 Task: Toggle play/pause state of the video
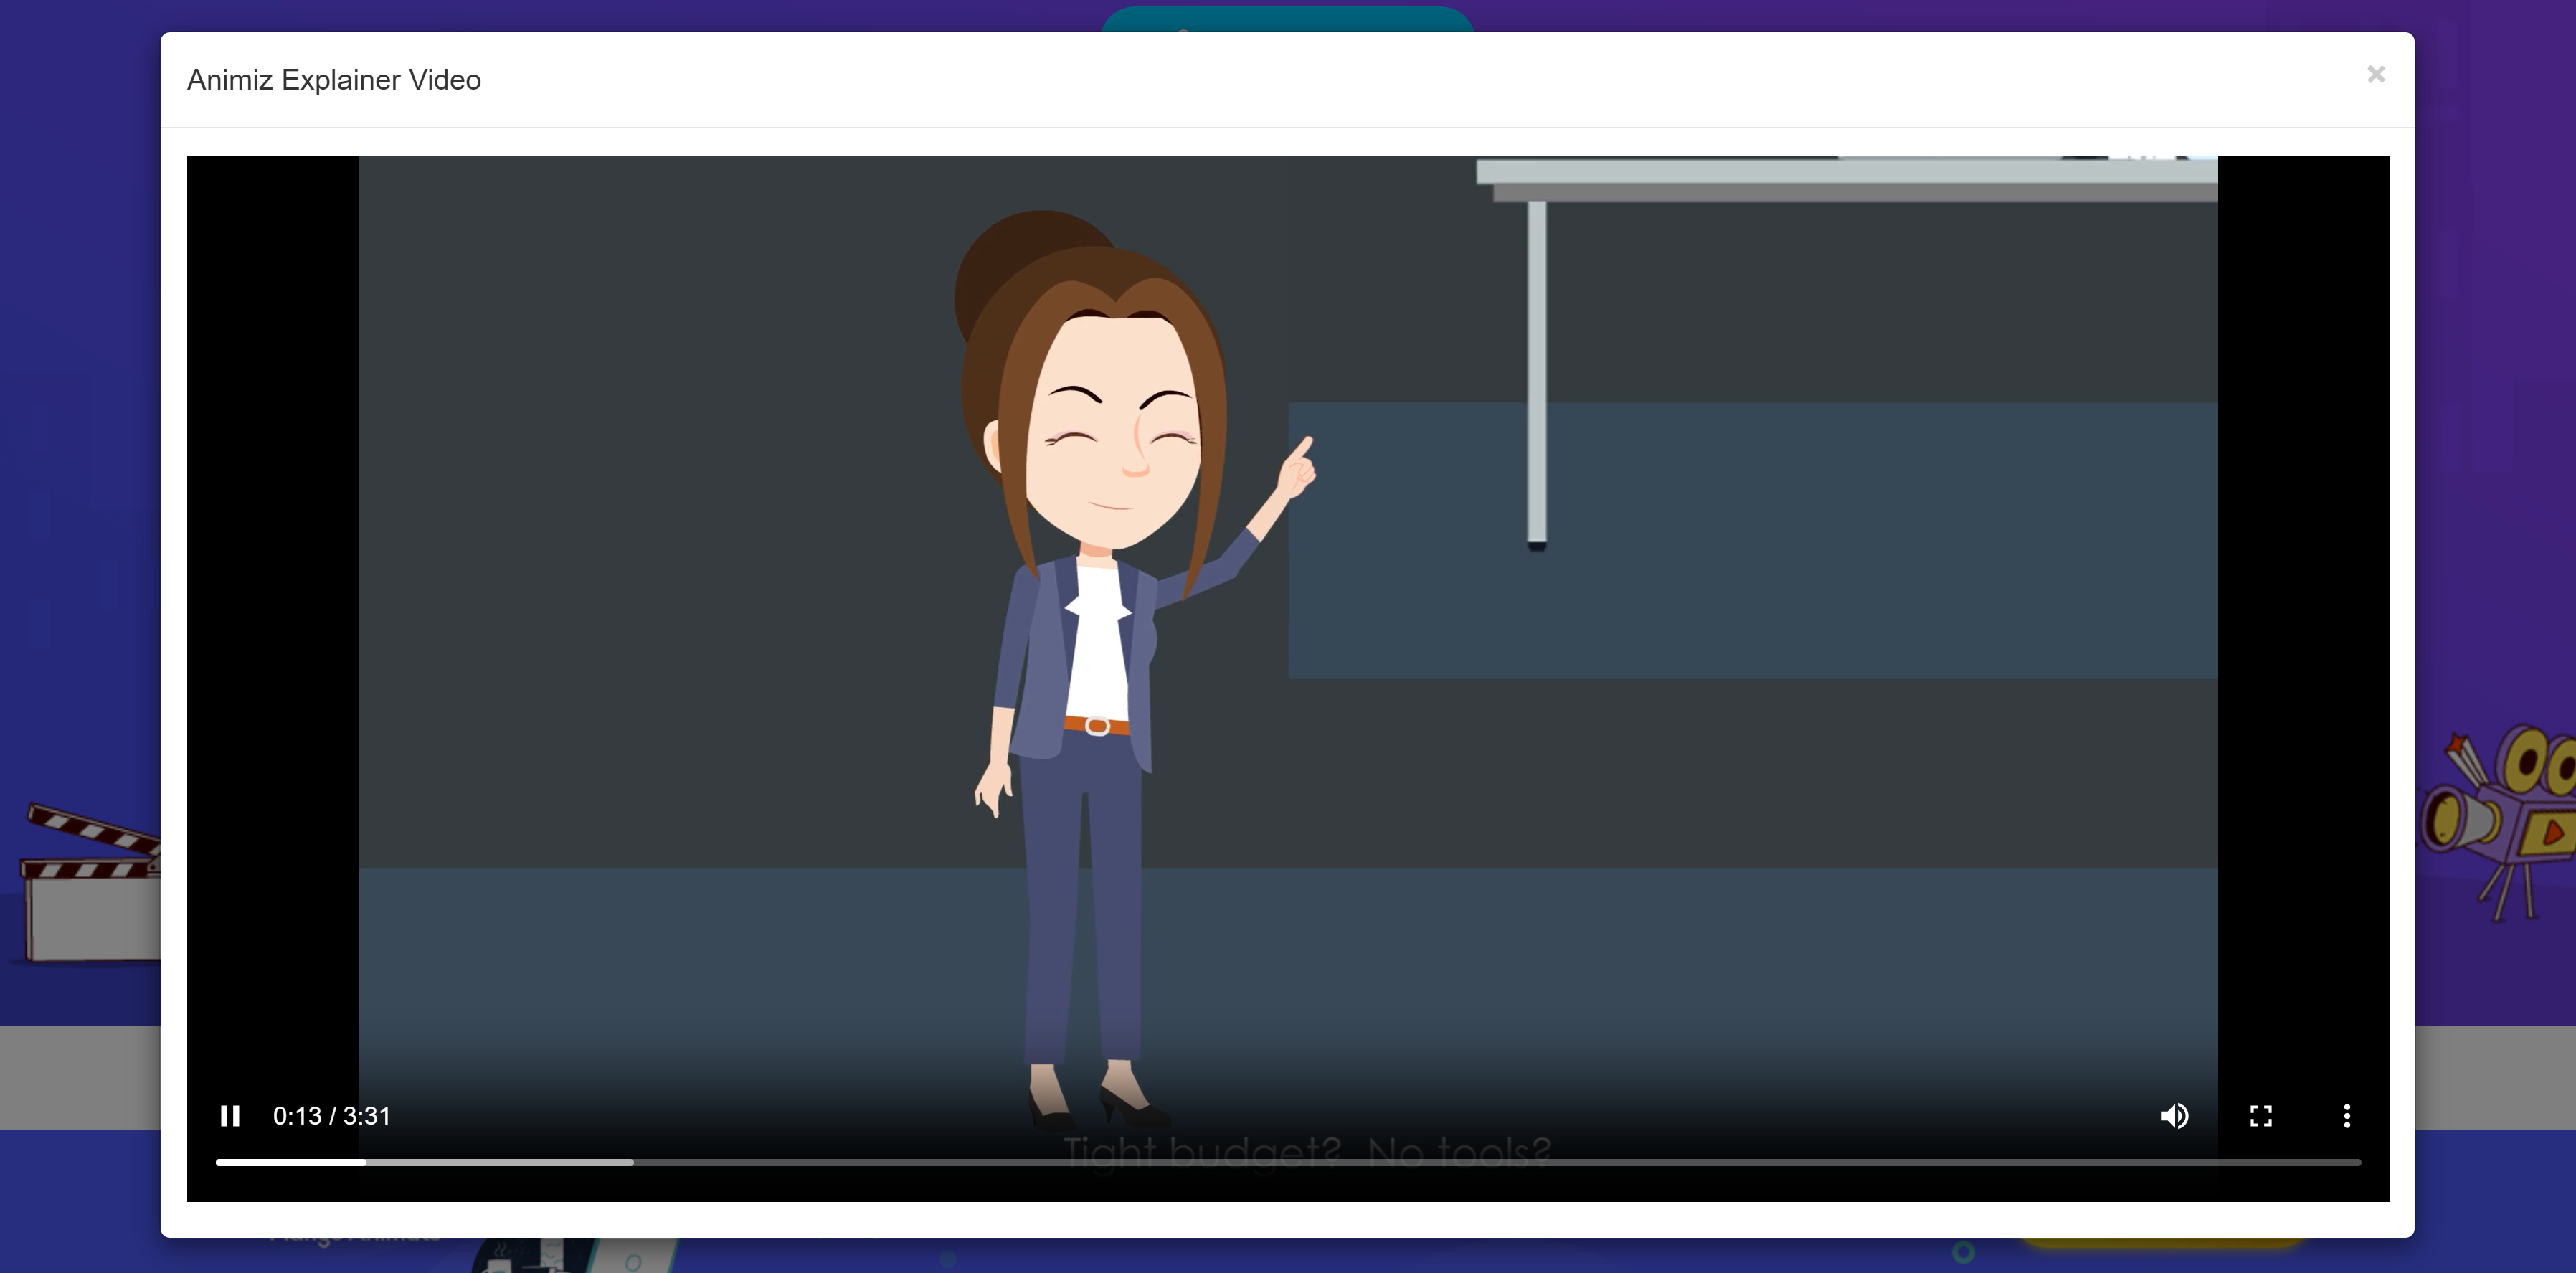click(229, 1116)
